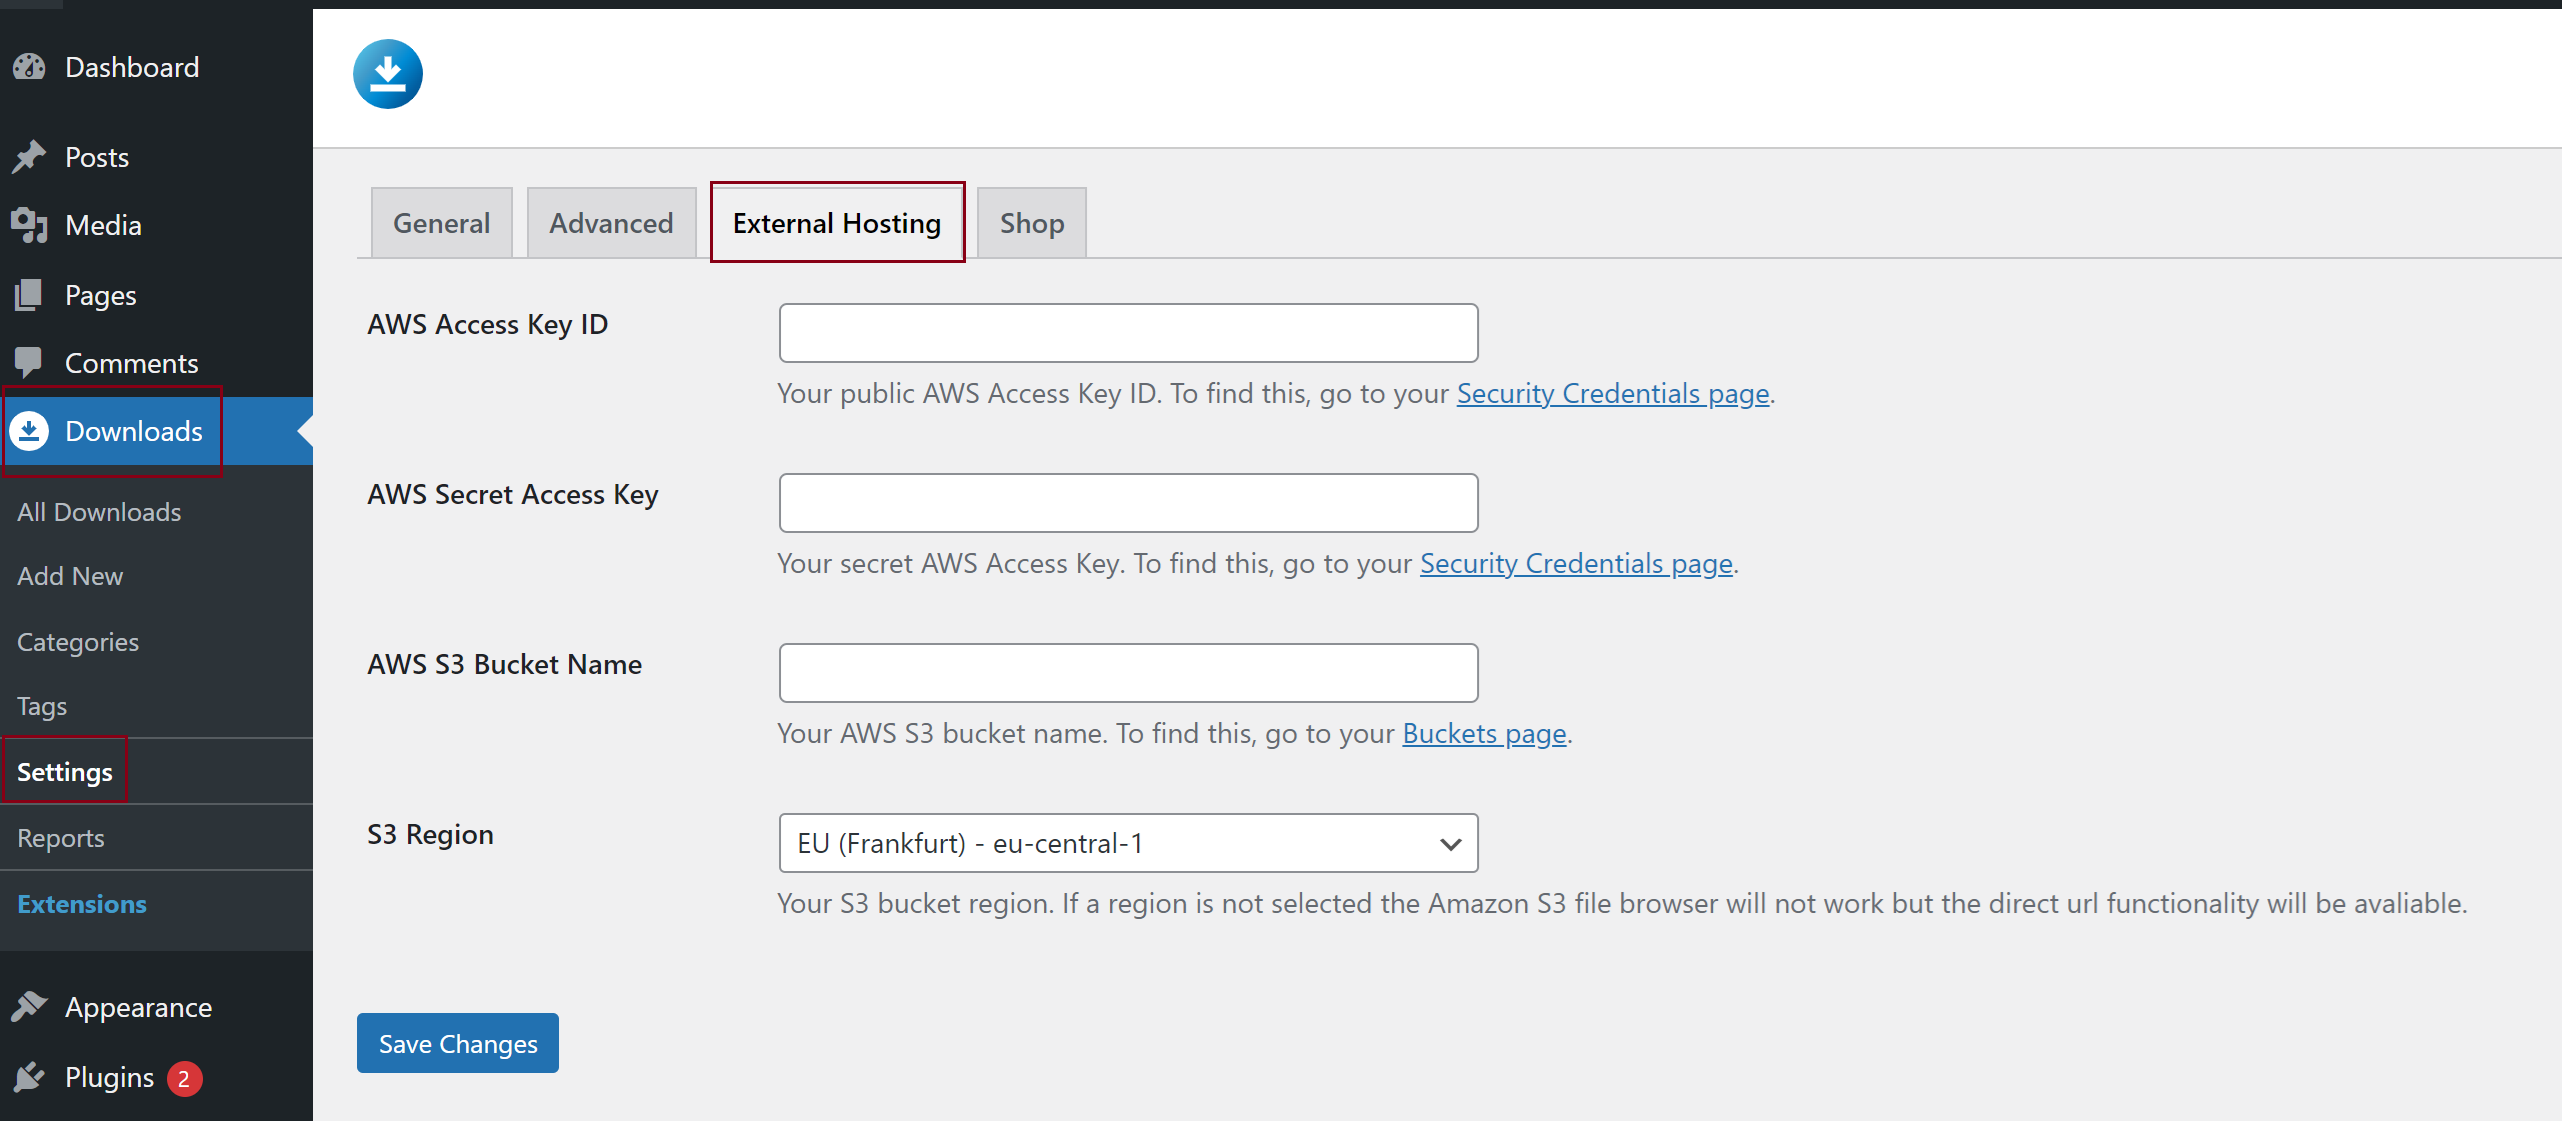2562x1121 pixels.
Task: Click the Dashboard gauge icon
Action: pyautogui.click(x=29, y=67)
